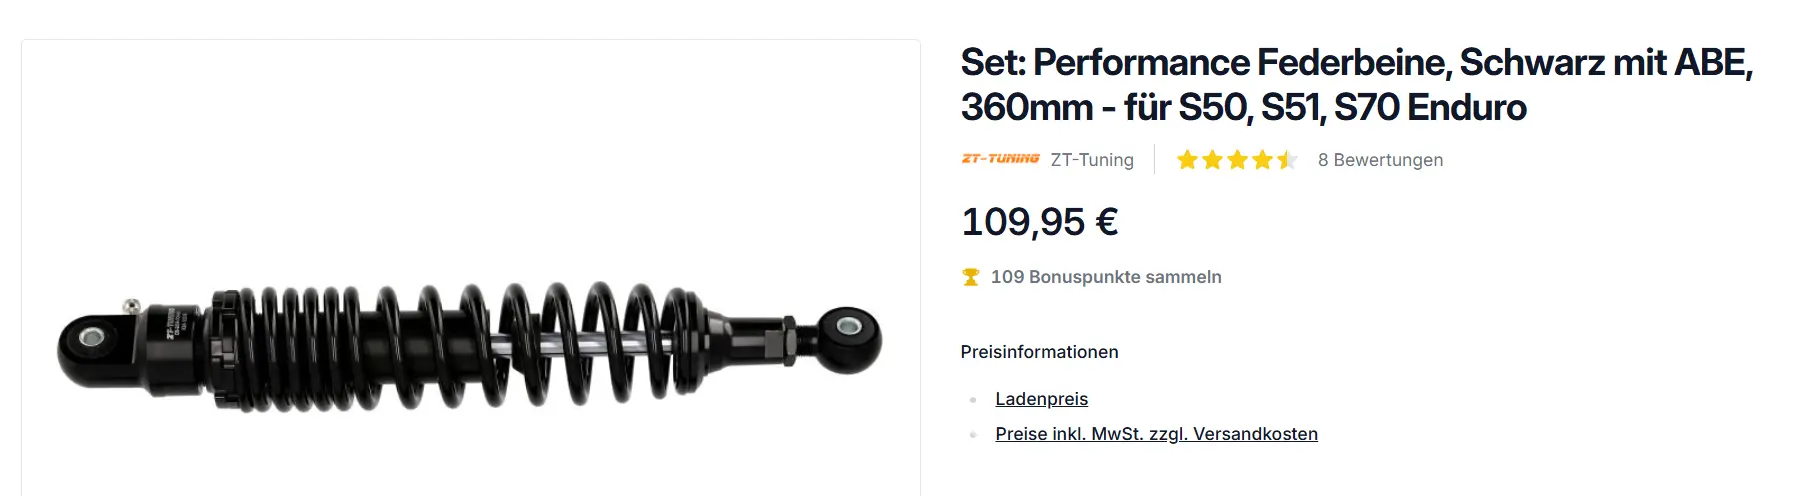
Task: Click the second rating star
Action: pos(1212,160)
